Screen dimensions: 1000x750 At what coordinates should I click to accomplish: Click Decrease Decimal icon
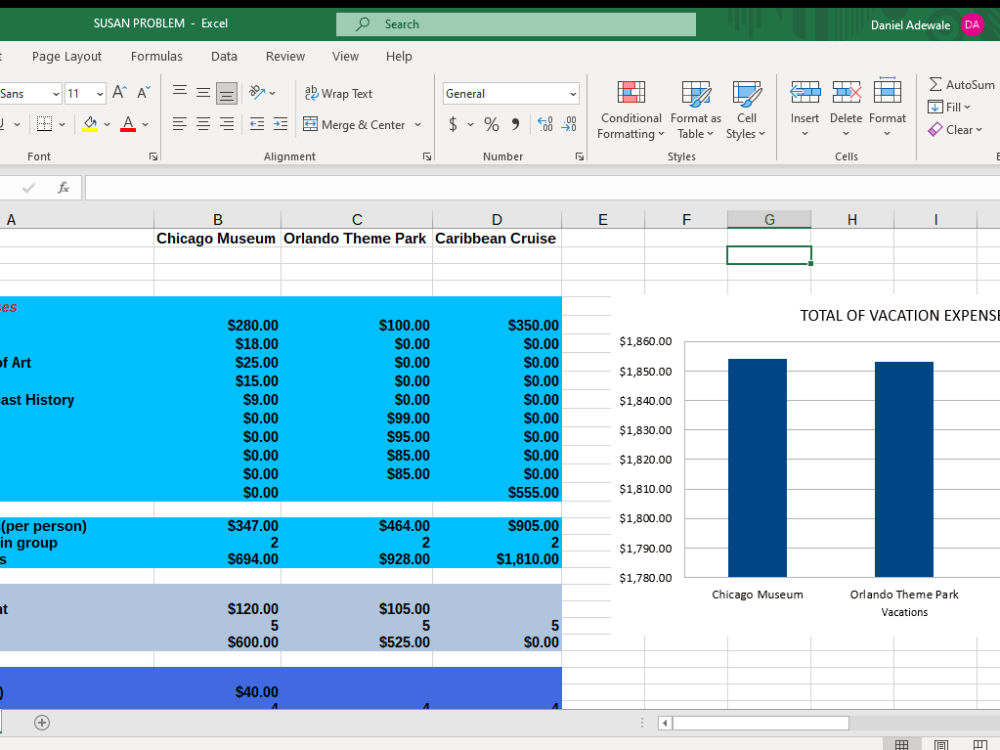point(569,124)
